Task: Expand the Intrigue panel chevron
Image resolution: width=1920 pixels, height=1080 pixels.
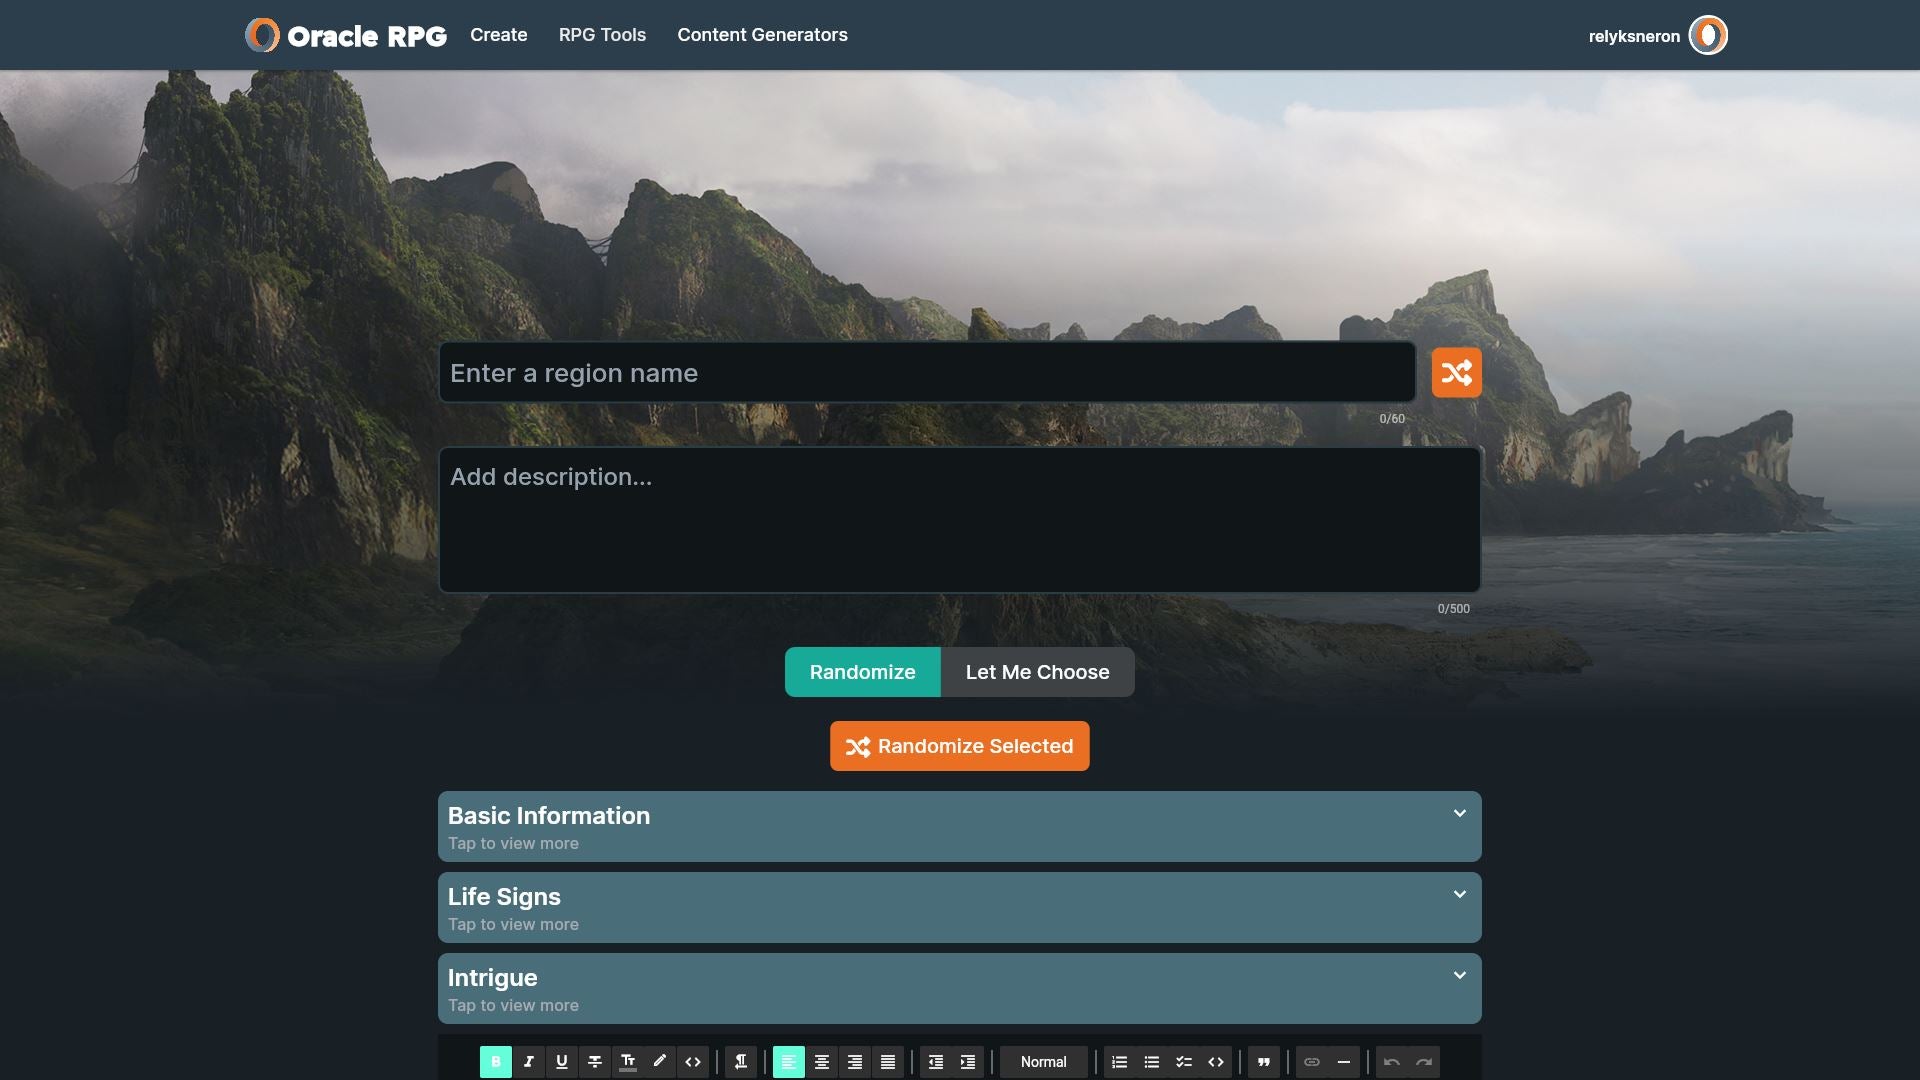Action: point(1459,975)
